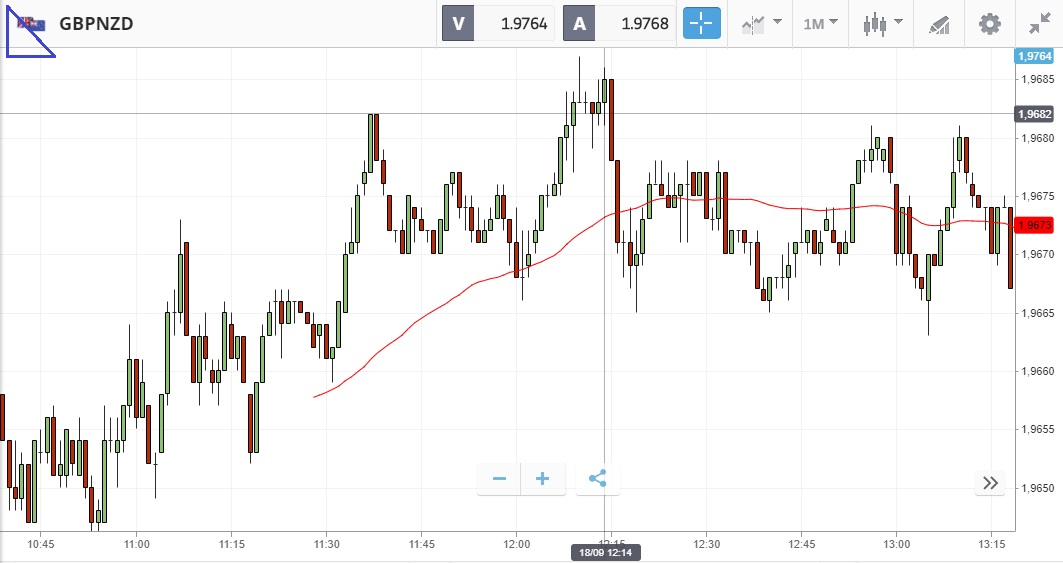Click the GBPNZD flag icon
Image resolution: width=1063 pixels, height=563 pixels.
click(x=31, y=23)
